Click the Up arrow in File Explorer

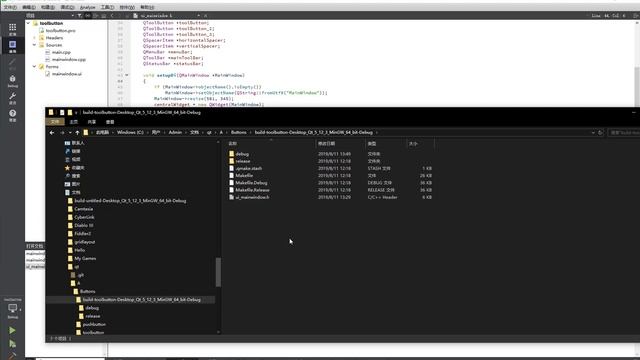pyautogui.click(x=77, y=133)
